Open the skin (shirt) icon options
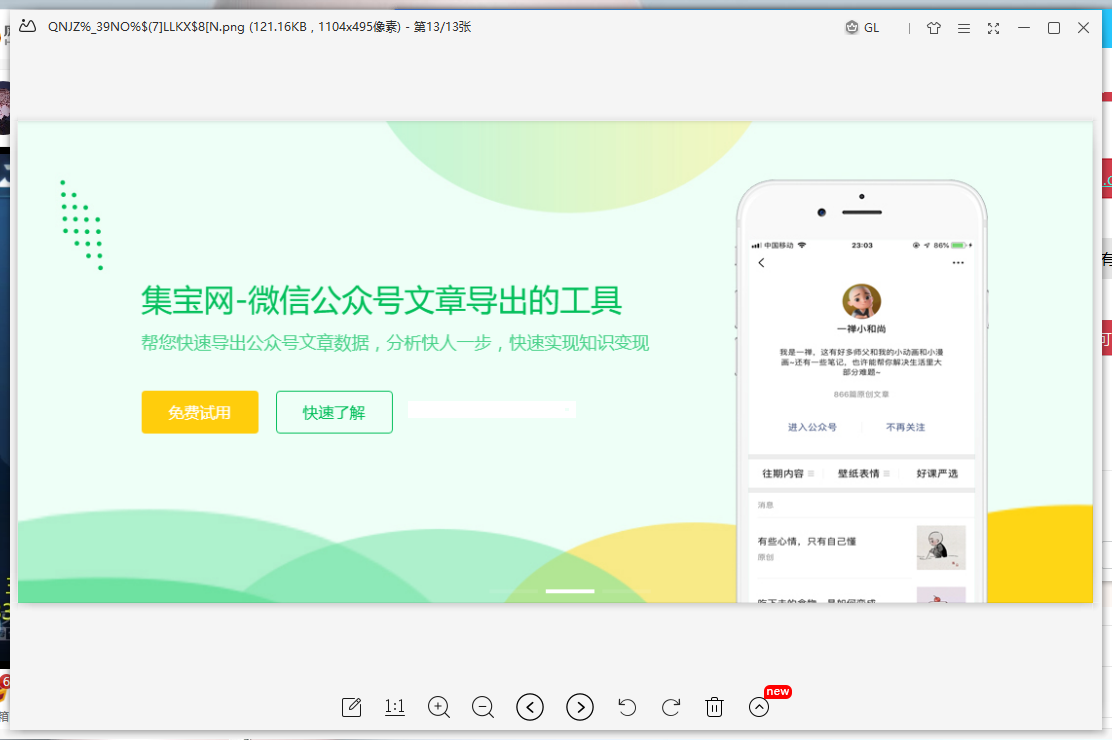Screen dimensions: 1112x740 coord(933,28)
